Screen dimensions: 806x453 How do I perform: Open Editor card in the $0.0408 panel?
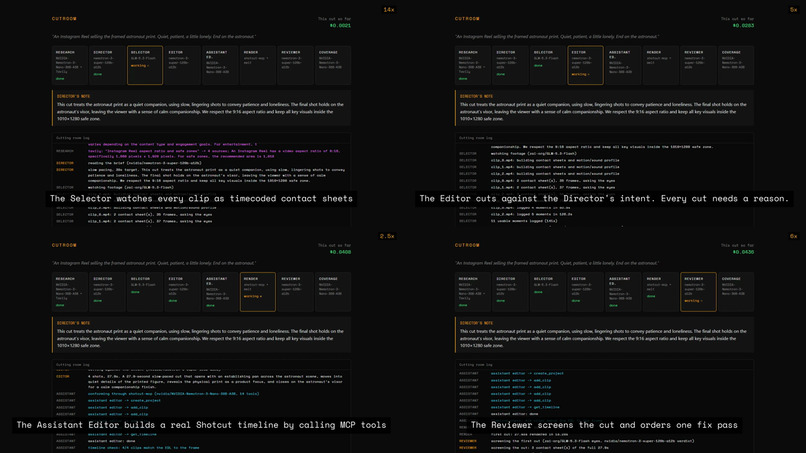coord(182,292)
